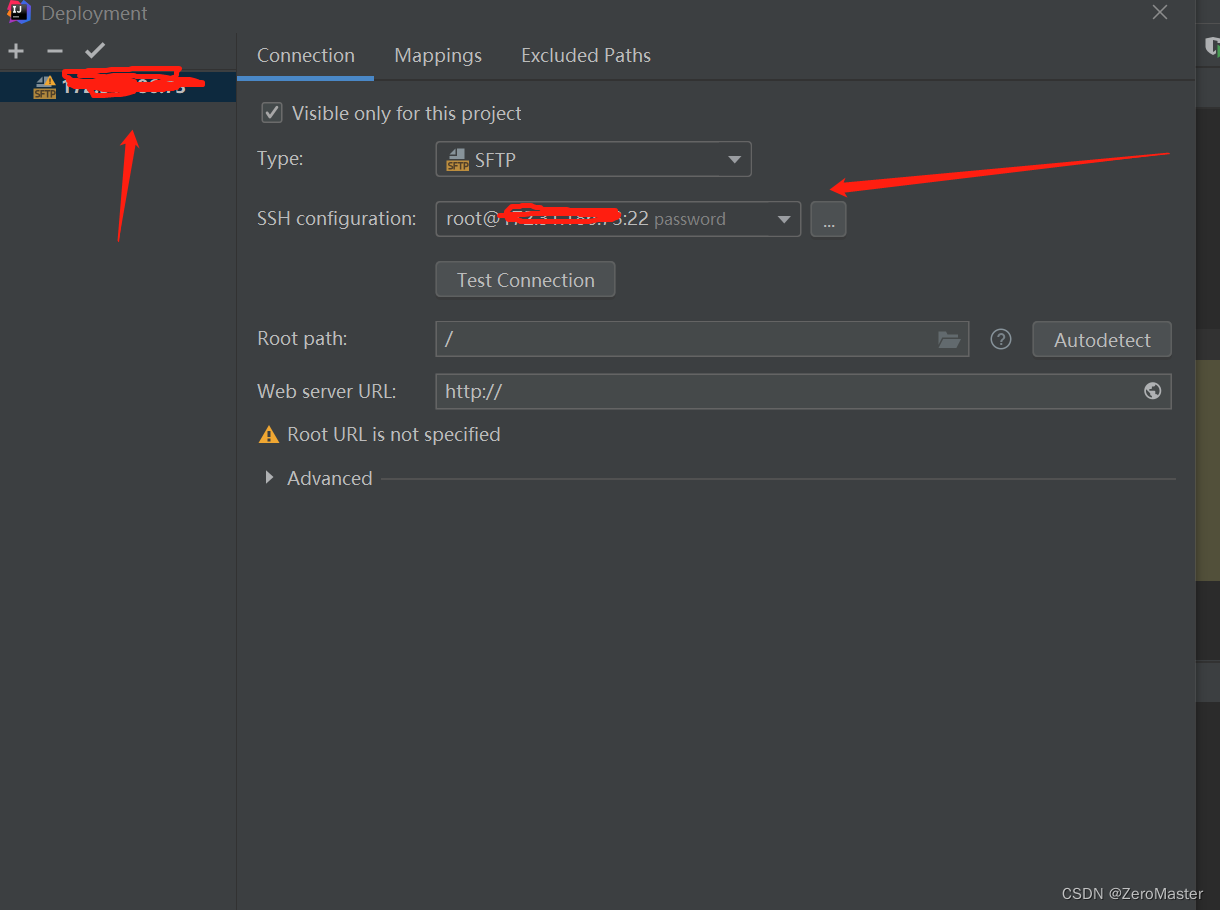1220x910 pixels.
Task: Open web server URL in browser globe icon
Action: tap(1153, 391)
